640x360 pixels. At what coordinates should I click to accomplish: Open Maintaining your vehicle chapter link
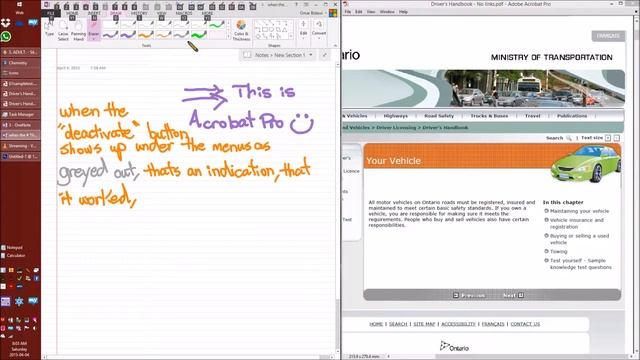[x=579, y=211]
